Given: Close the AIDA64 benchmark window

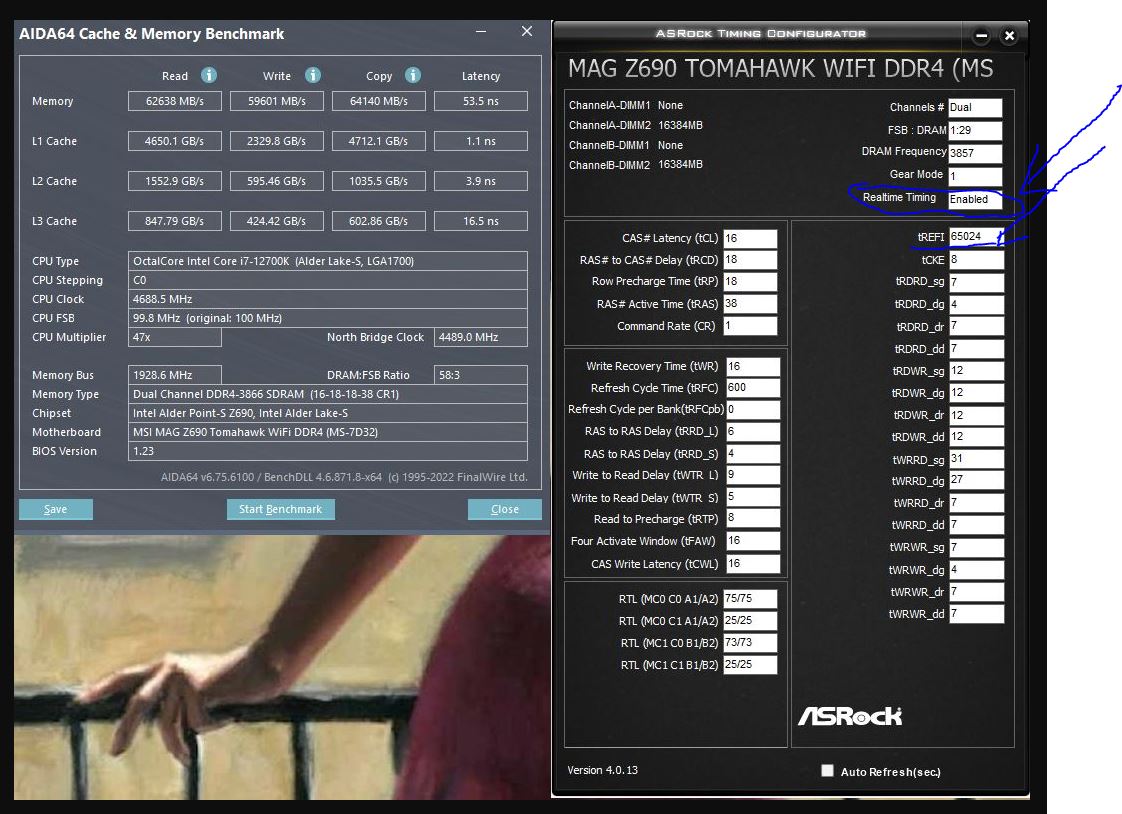Looking at the screenshot, I should pyautogui.click(x=527, y=31).
